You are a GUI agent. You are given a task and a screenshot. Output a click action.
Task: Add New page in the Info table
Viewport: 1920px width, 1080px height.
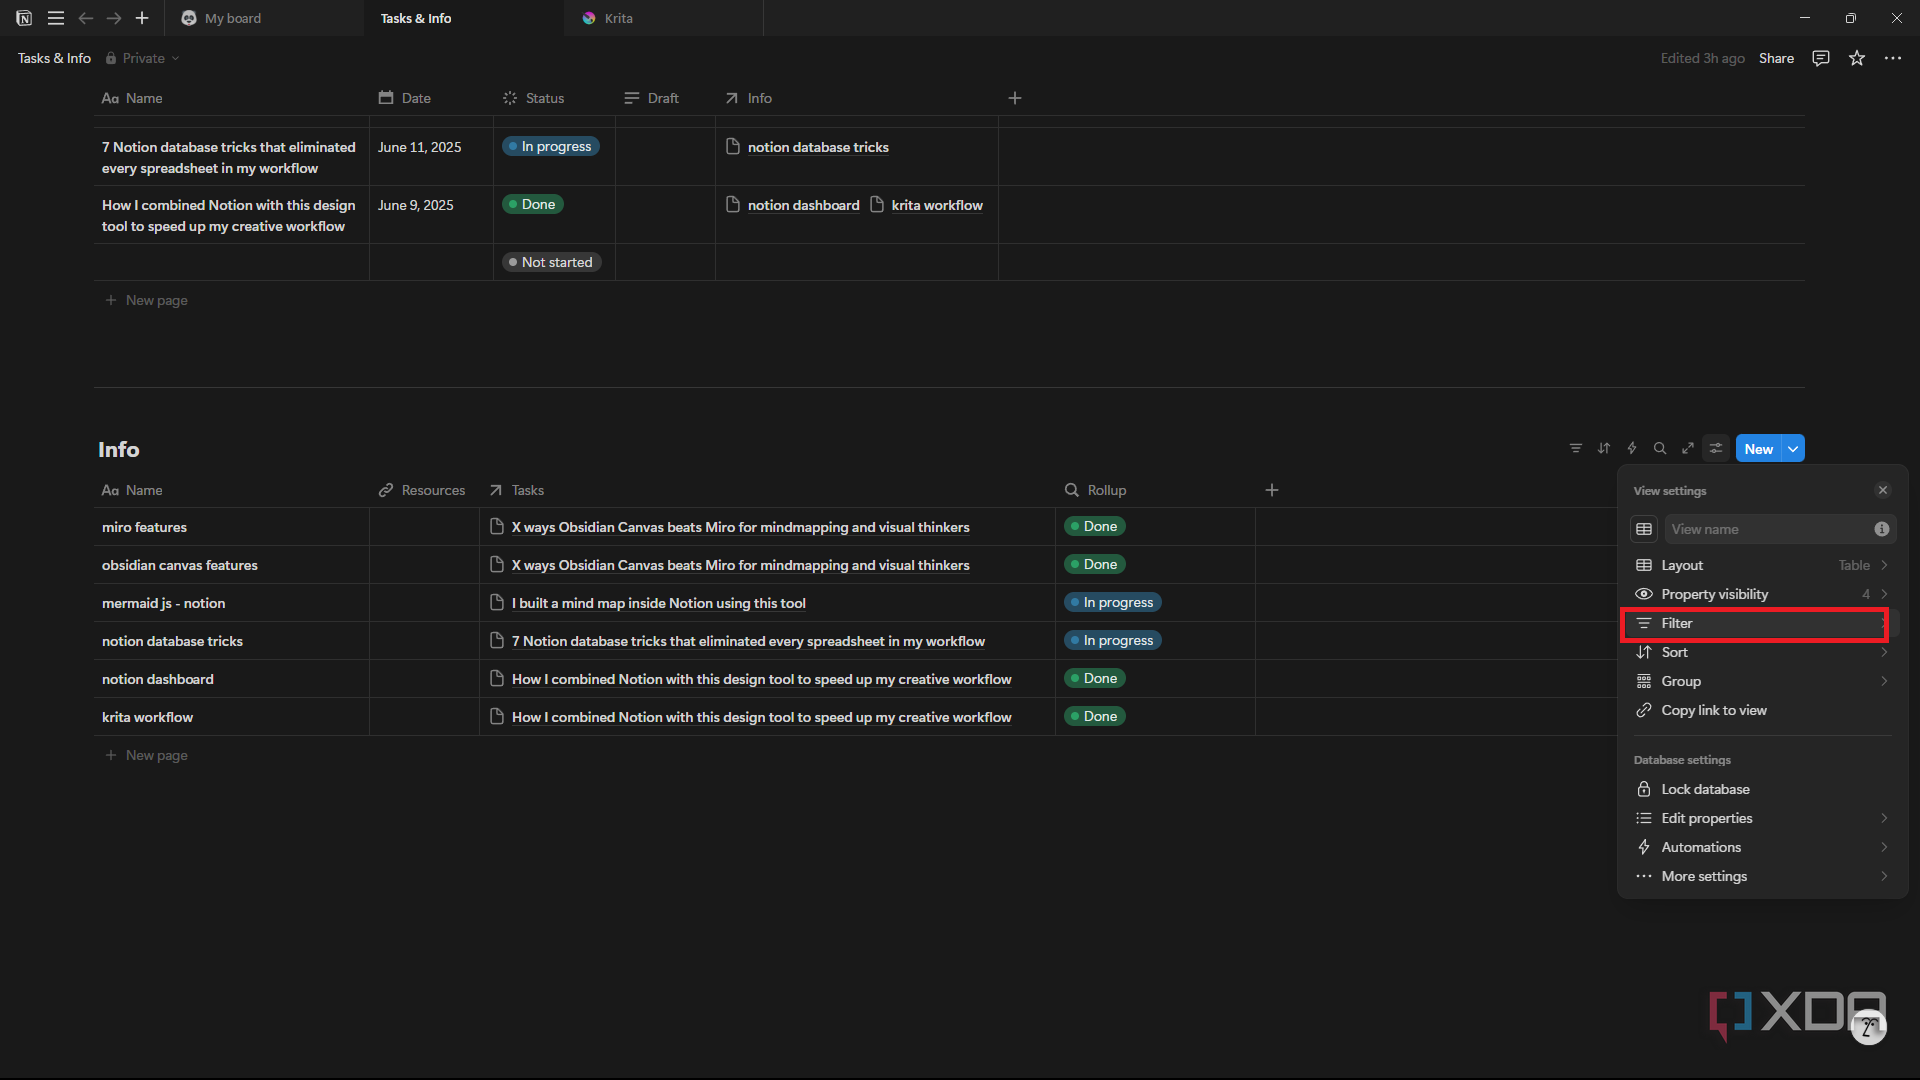tap(147, 755)
